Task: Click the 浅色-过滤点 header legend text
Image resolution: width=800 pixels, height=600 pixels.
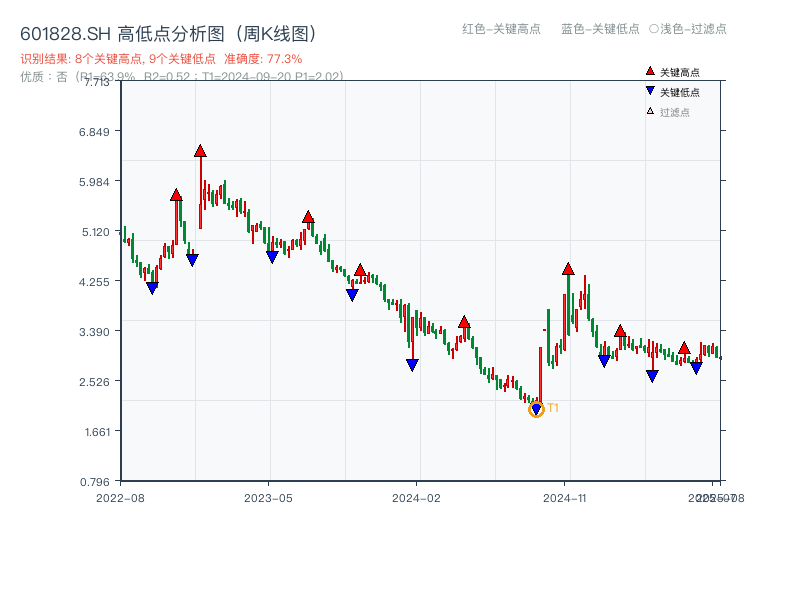Action: click(688, 29)
